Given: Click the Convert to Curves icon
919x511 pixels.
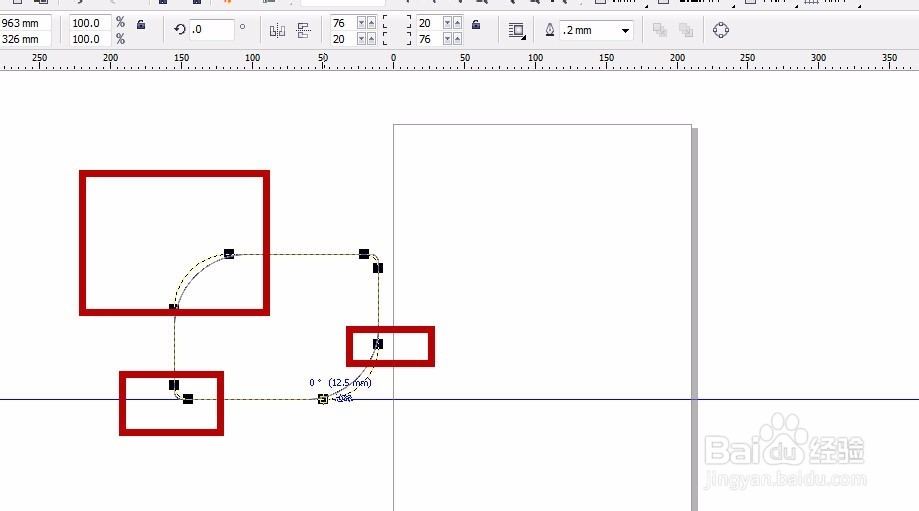Looking at the screenshot, I should (721, 30).
